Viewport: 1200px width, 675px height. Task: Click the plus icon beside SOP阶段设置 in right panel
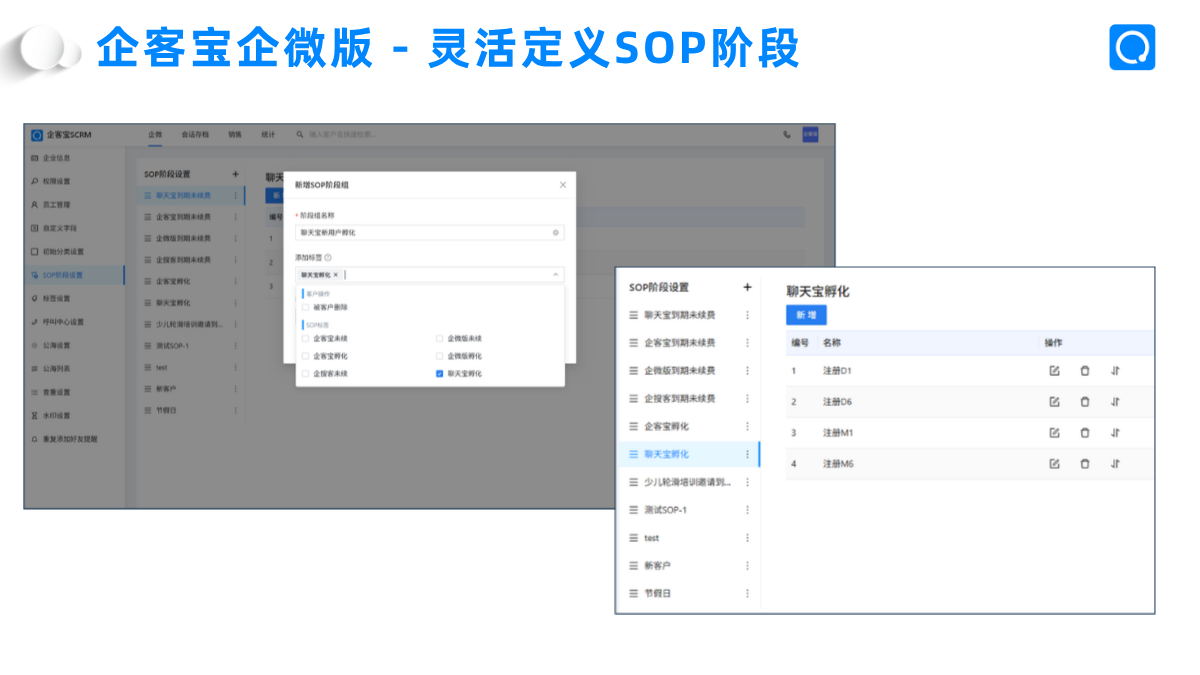click(x=747, y=288)
